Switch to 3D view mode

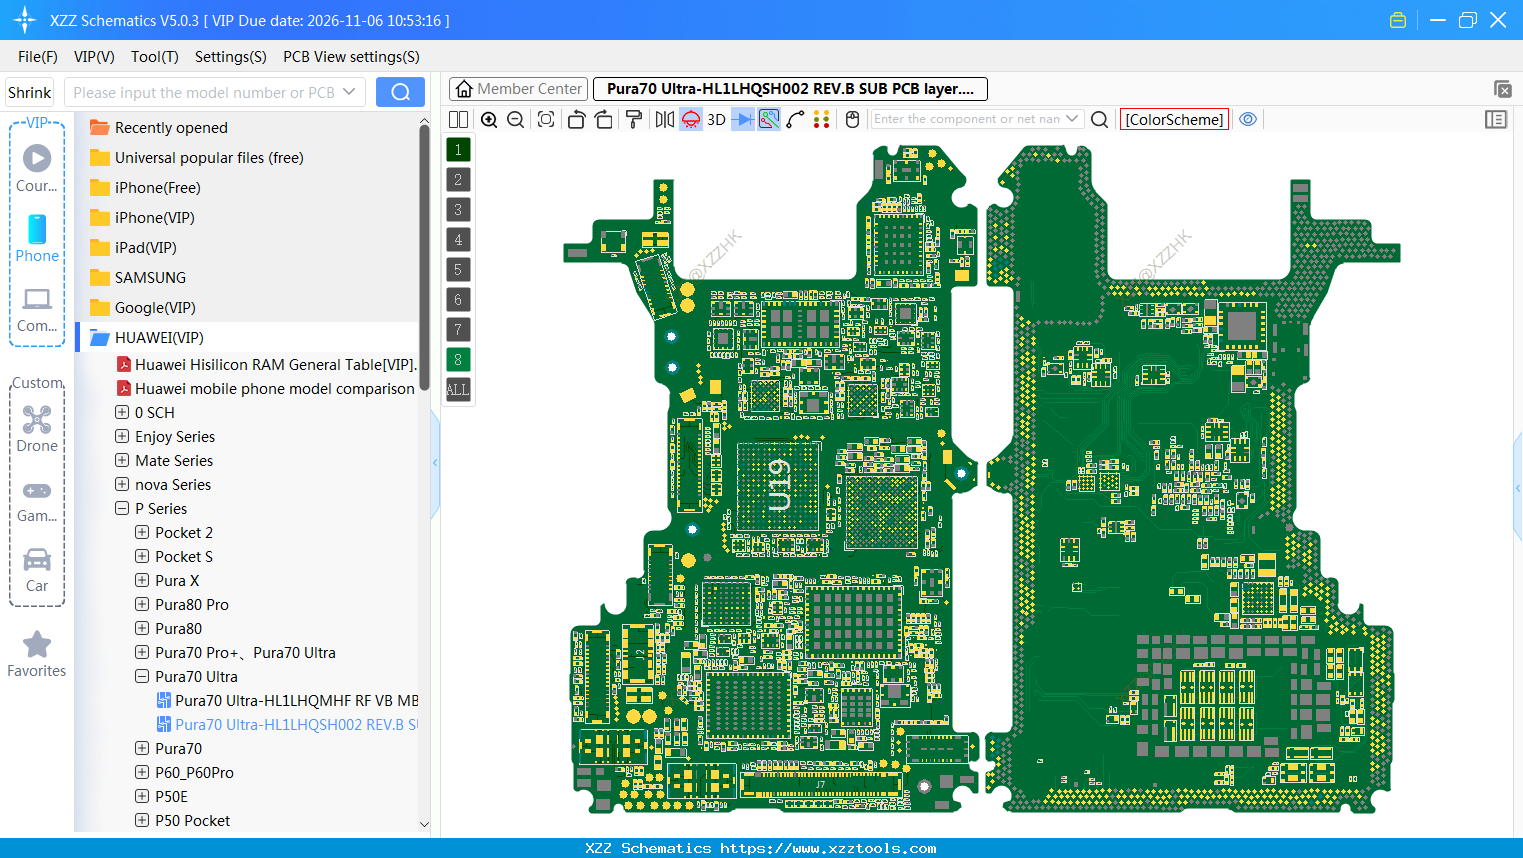715,119
